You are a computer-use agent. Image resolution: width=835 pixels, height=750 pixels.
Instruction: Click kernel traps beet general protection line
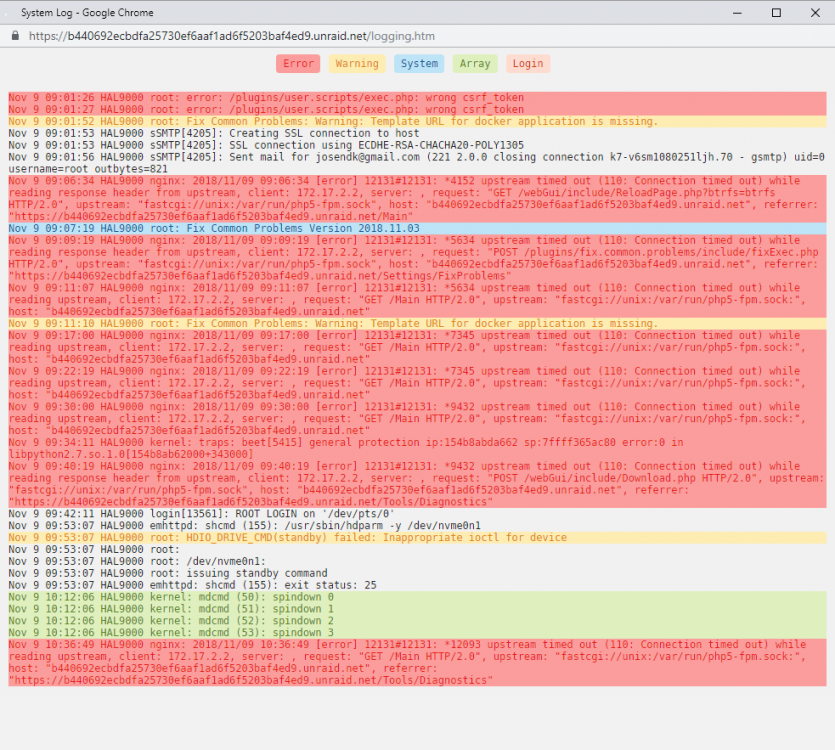point(417,449)
